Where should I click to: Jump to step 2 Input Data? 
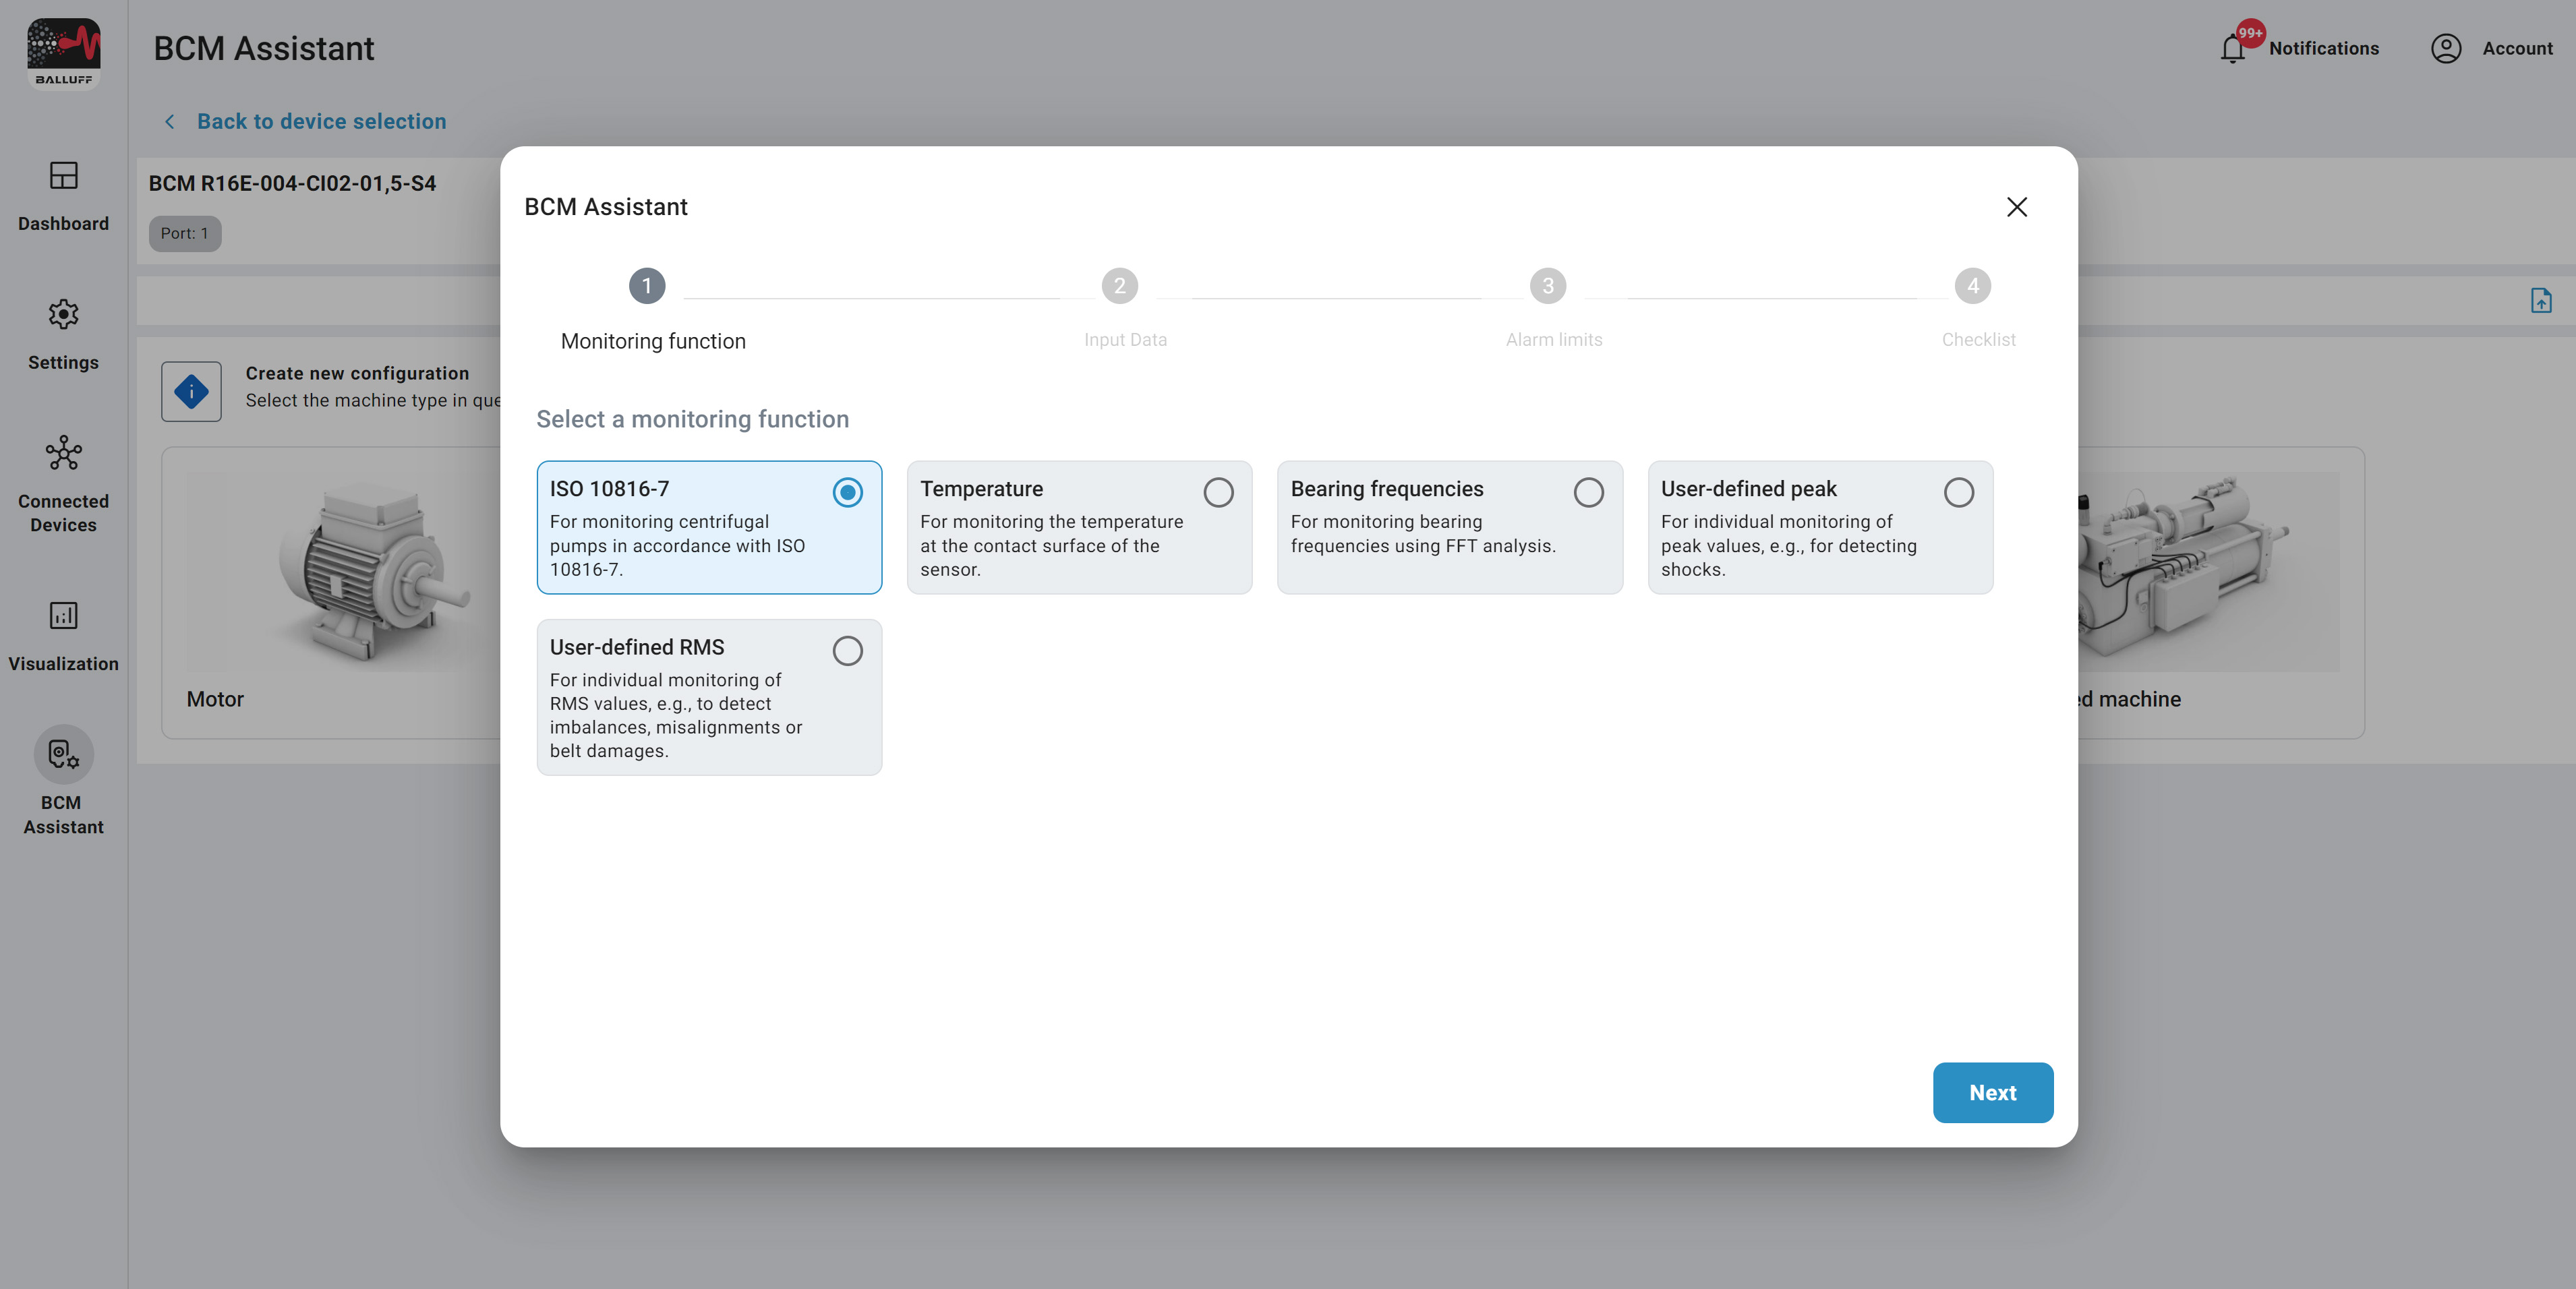coord(1119,286)
